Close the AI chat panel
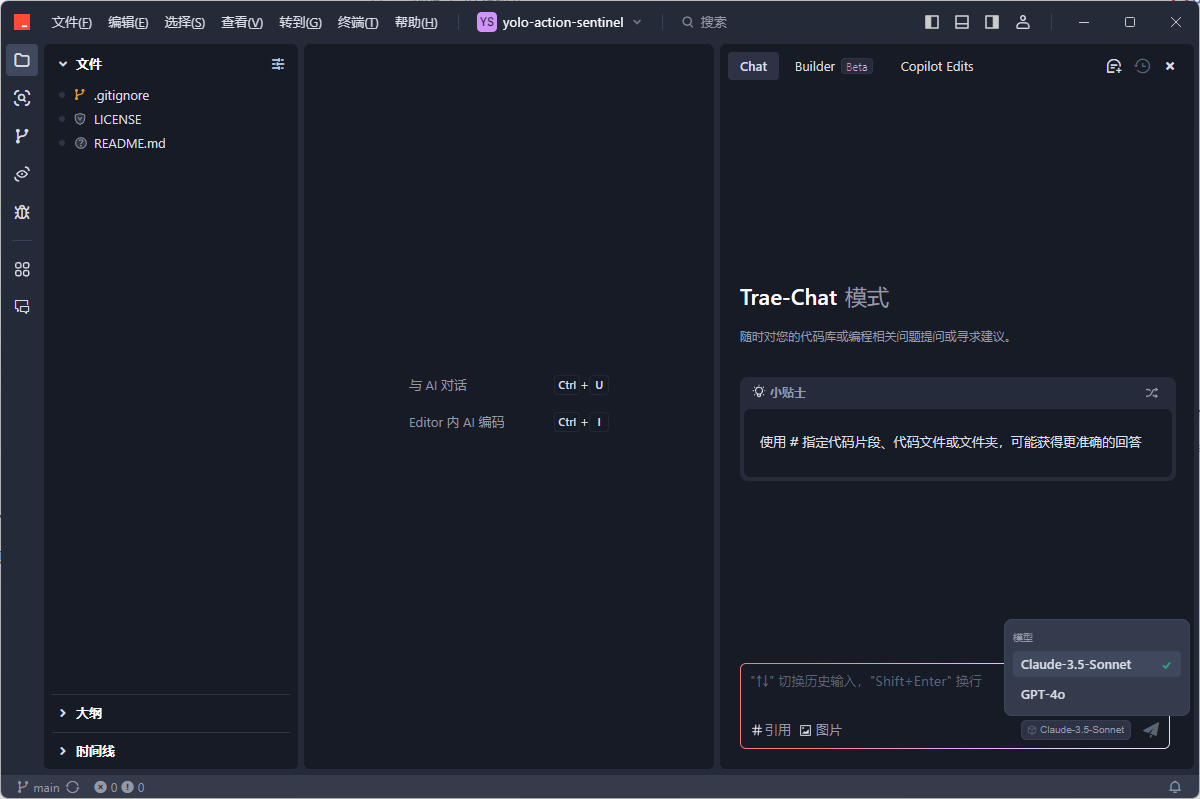 pyautogui.click(x=1170, y=66)
